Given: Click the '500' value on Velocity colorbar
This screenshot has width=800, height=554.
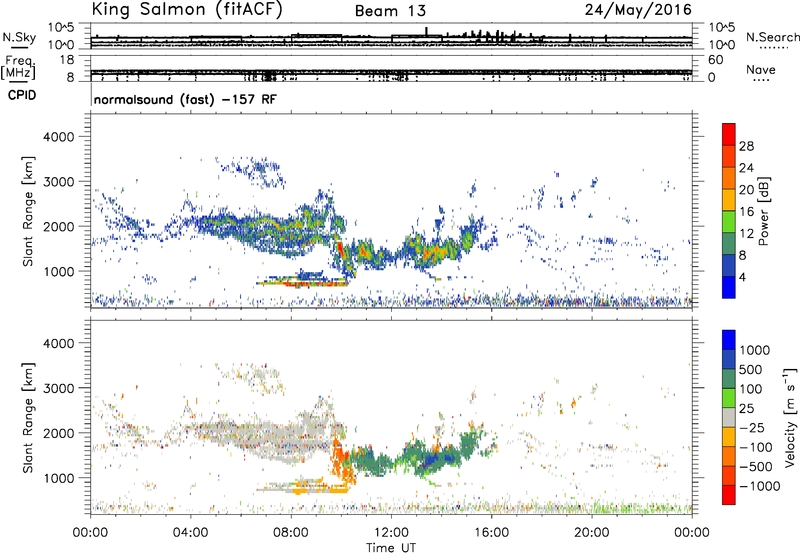Looking at the screenshot, I should point(751,370).
